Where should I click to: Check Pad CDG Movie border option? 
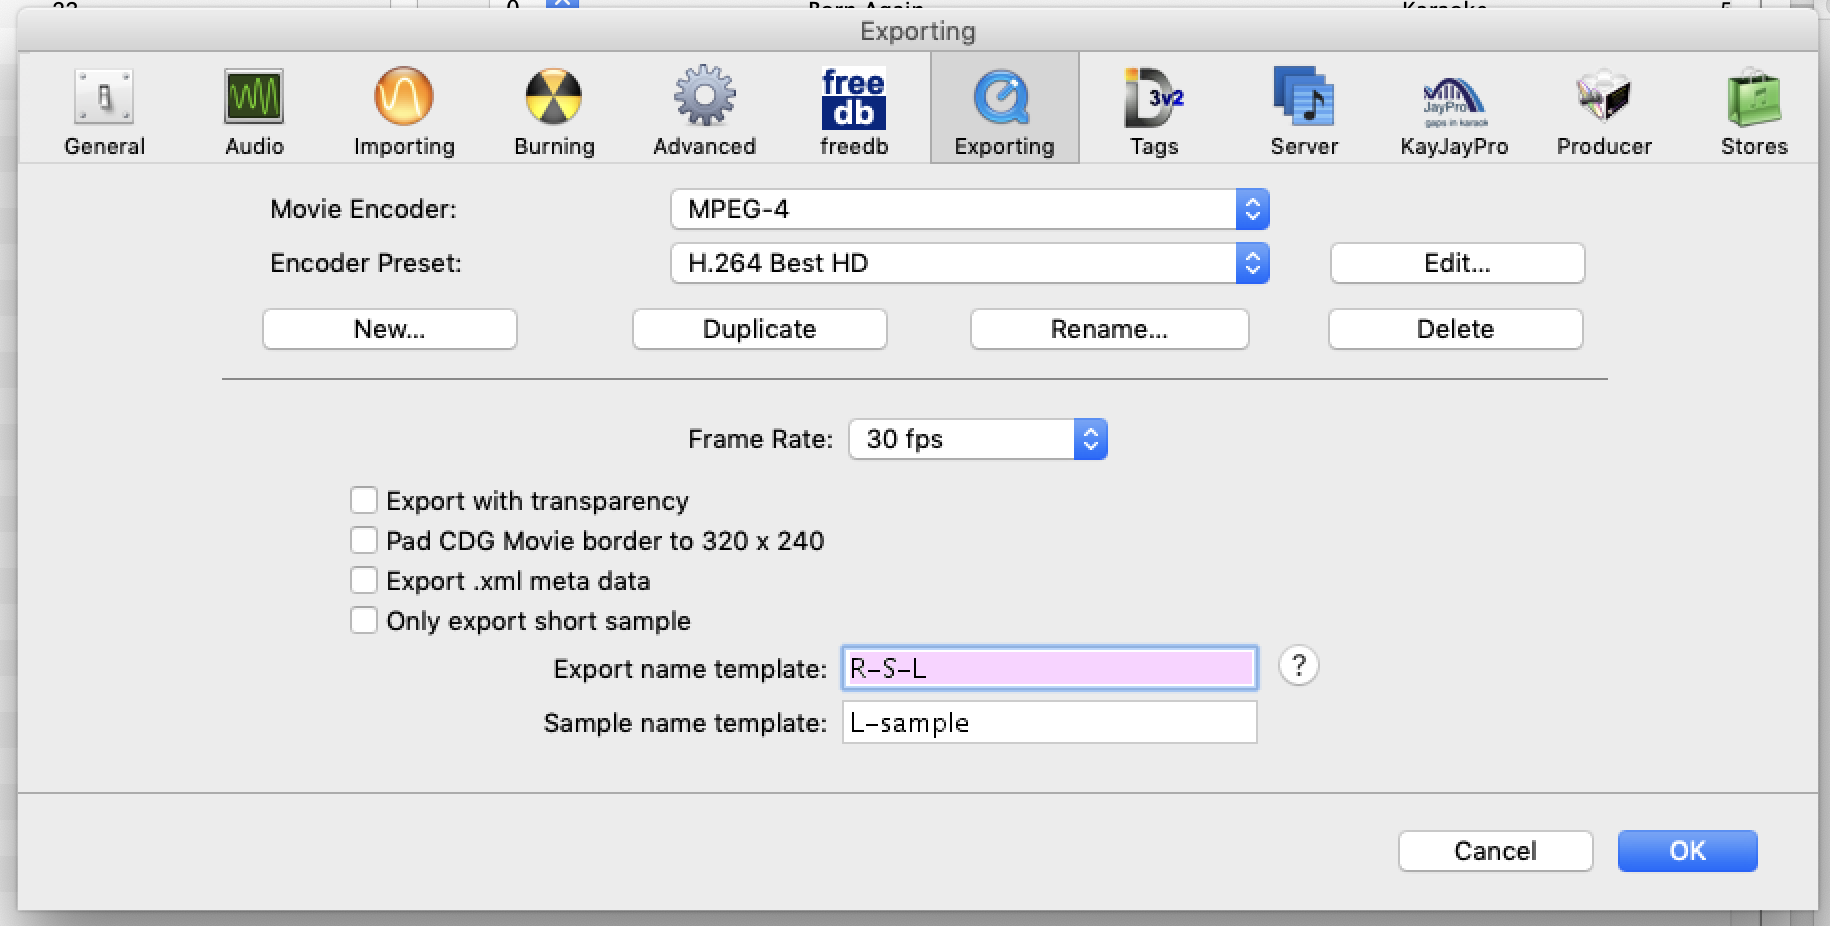click(x=364, y=541)
